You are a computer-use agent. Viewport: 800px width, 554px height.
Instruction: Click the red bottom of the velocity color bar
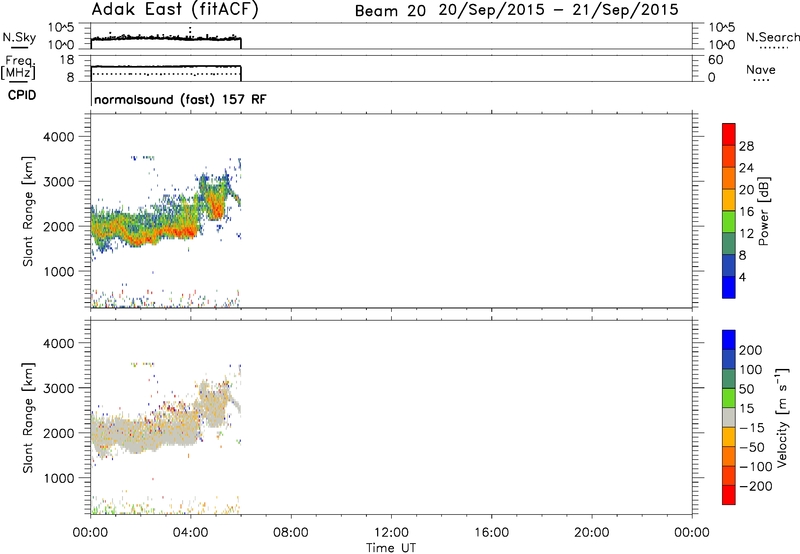tap(729, 495)
